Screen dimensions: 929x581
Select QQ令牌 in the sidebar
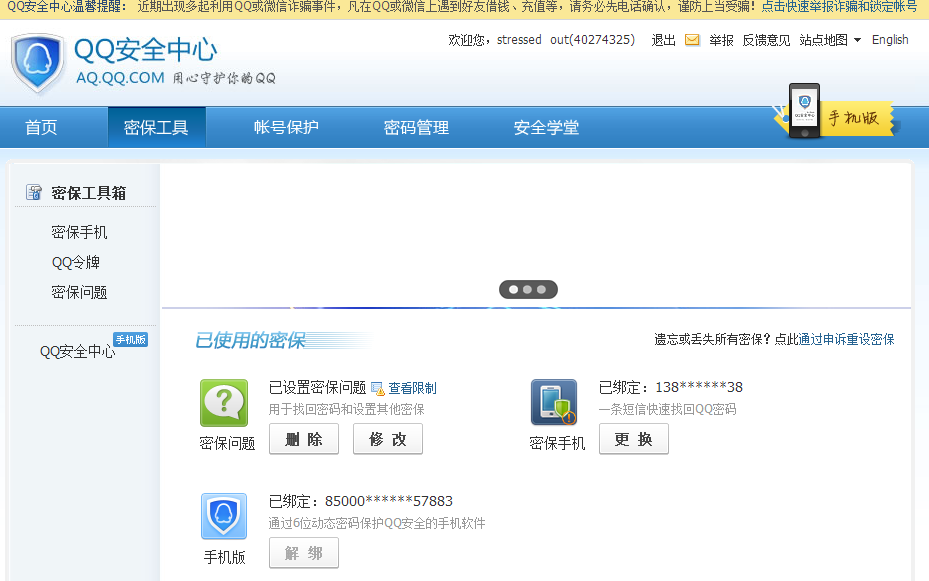tap(76, 262)
